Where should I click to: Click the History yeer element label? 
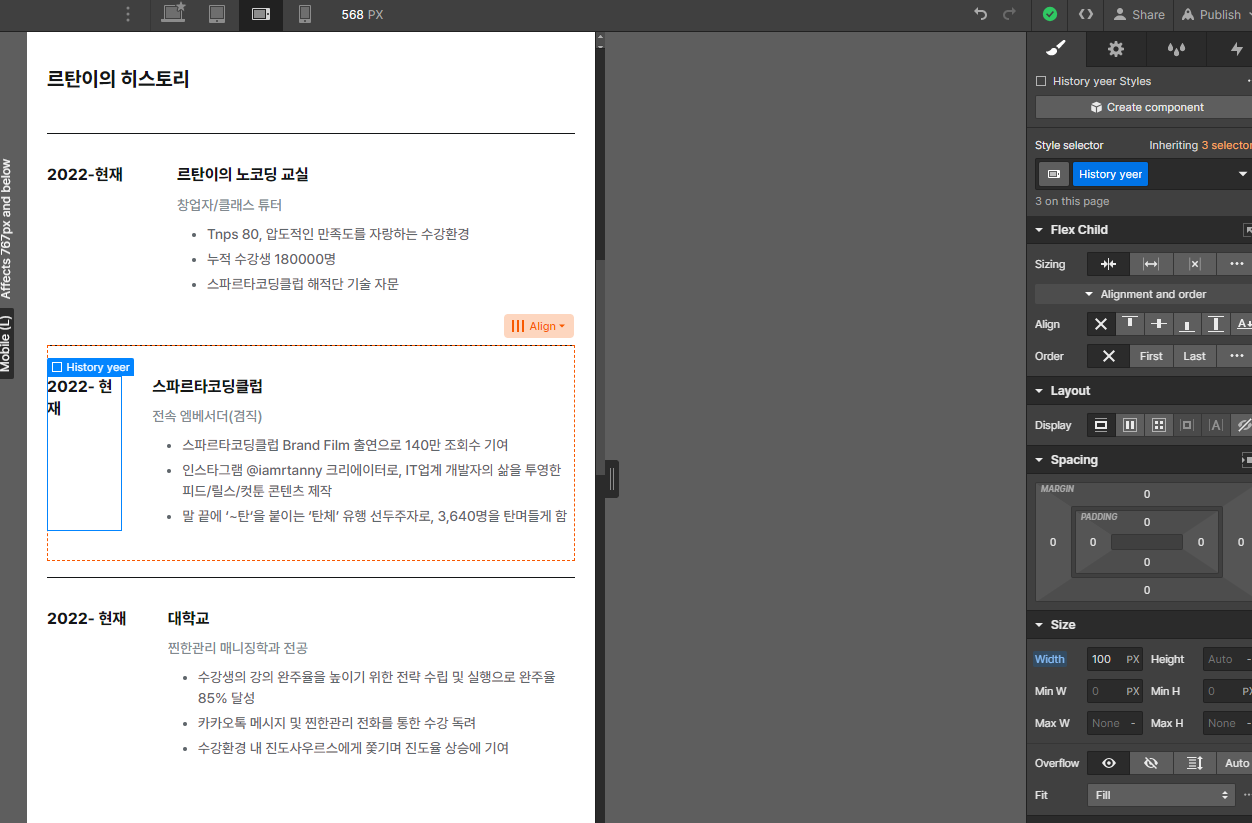coord(90,367)
